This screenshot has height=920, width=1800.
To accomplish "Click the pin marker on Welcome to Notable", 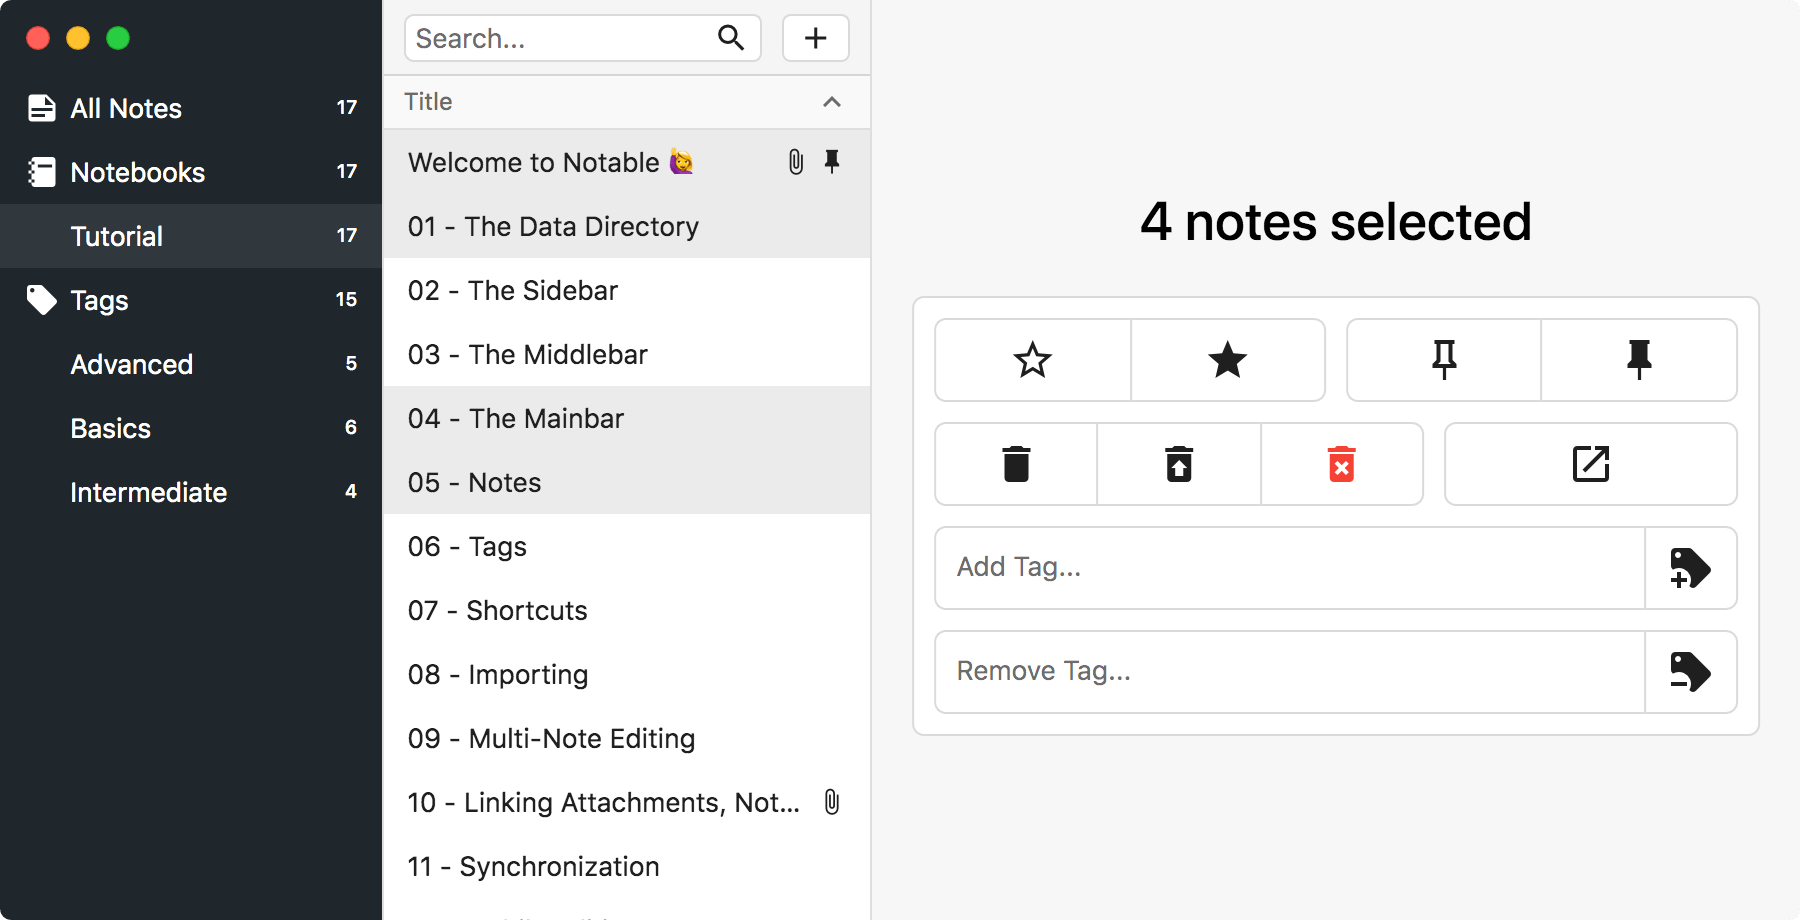I will 833,161.
